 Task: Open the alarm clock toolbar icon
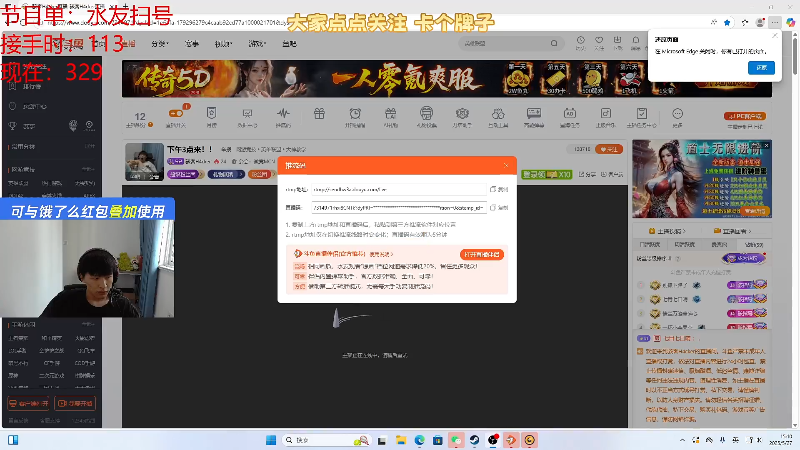(x=355, y=116)
